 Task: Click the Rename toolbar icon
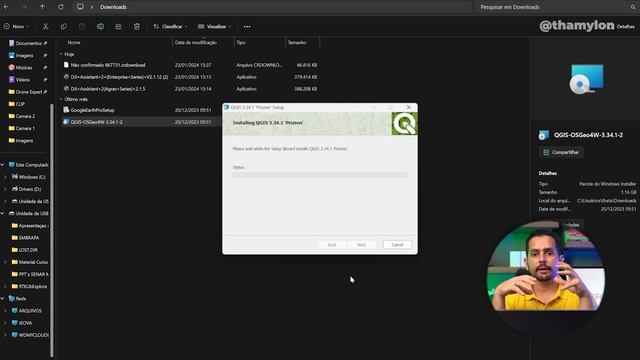click(100, 27)
